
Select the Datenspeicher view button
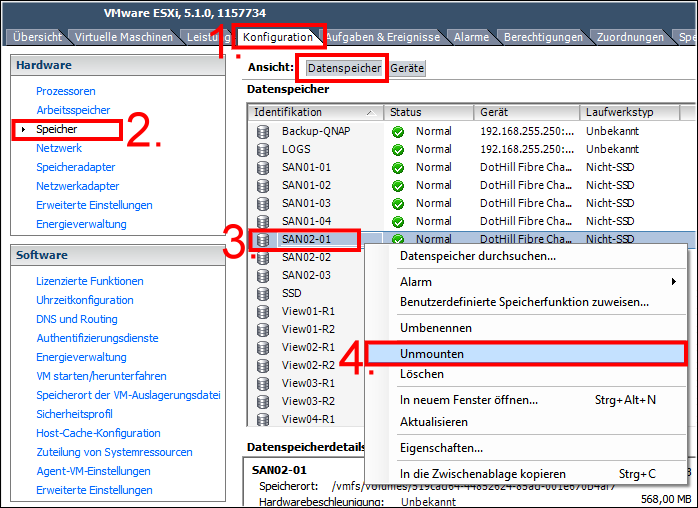344,68
